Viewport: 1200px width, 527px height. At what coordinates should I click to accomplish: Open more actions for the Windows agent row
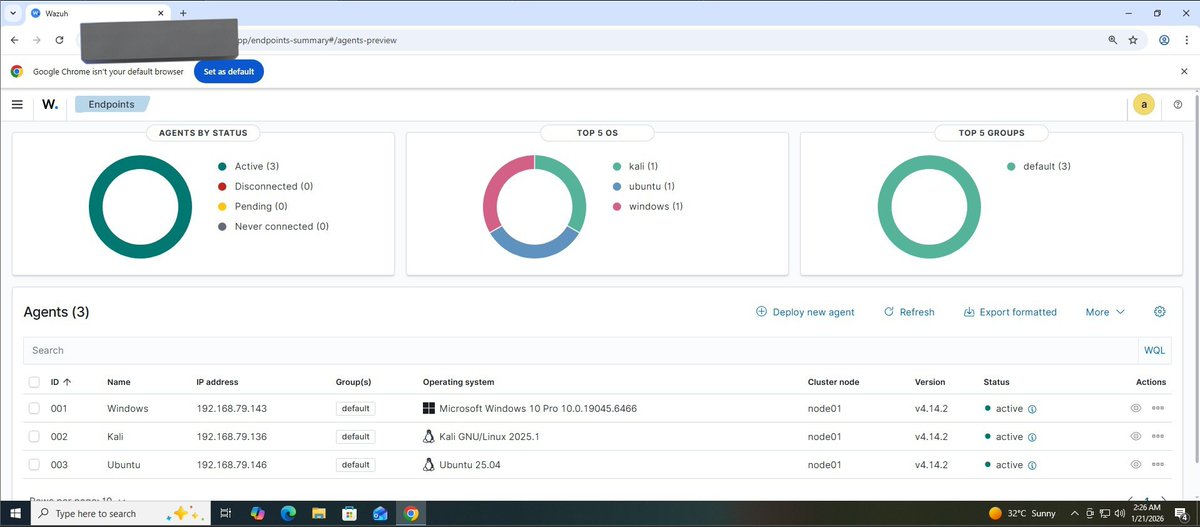point(1158,408)
